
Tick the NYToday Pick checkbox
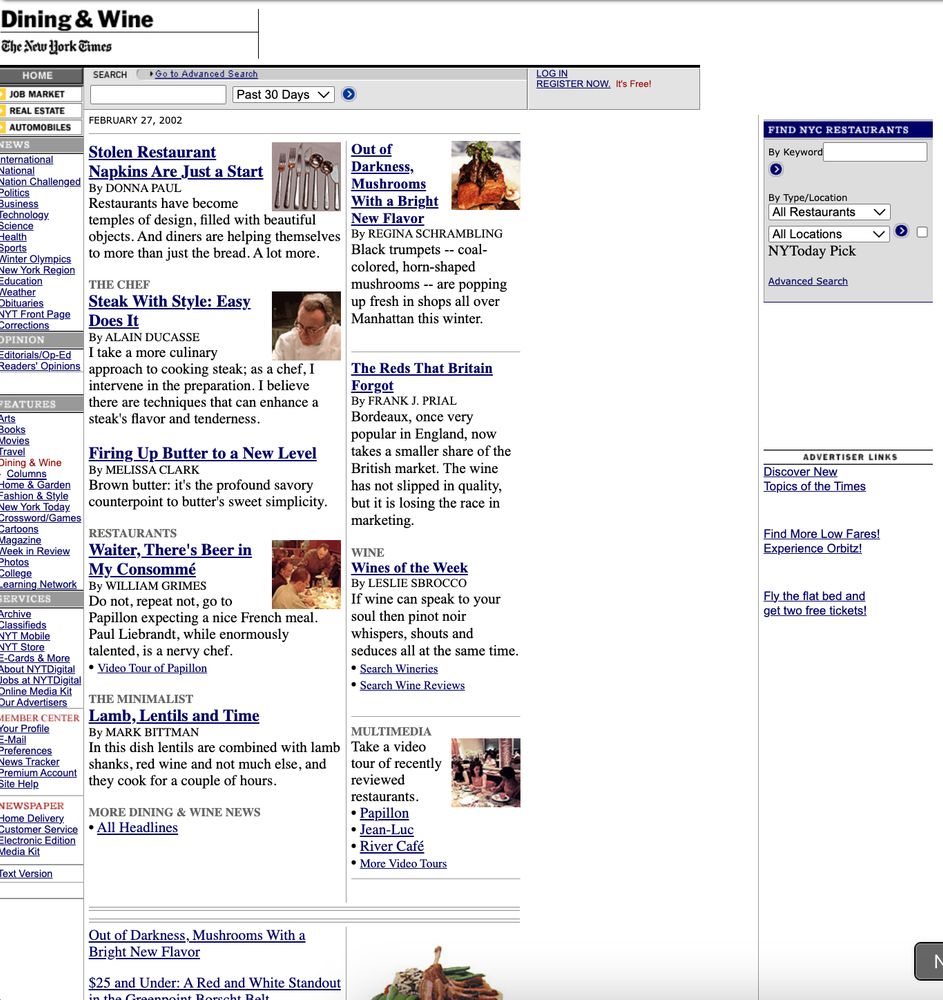point(922,232)
